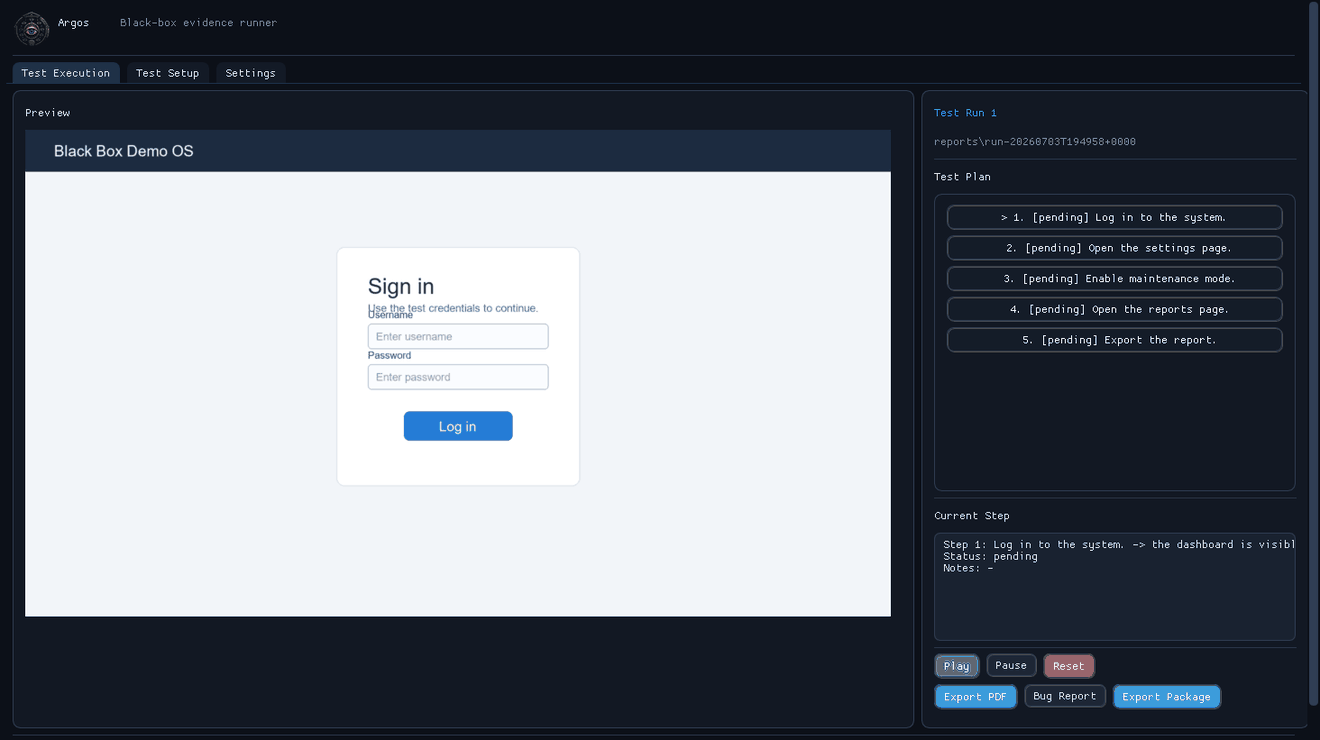Export the run as PDF
1320x740 pixels.
[976, 696]
